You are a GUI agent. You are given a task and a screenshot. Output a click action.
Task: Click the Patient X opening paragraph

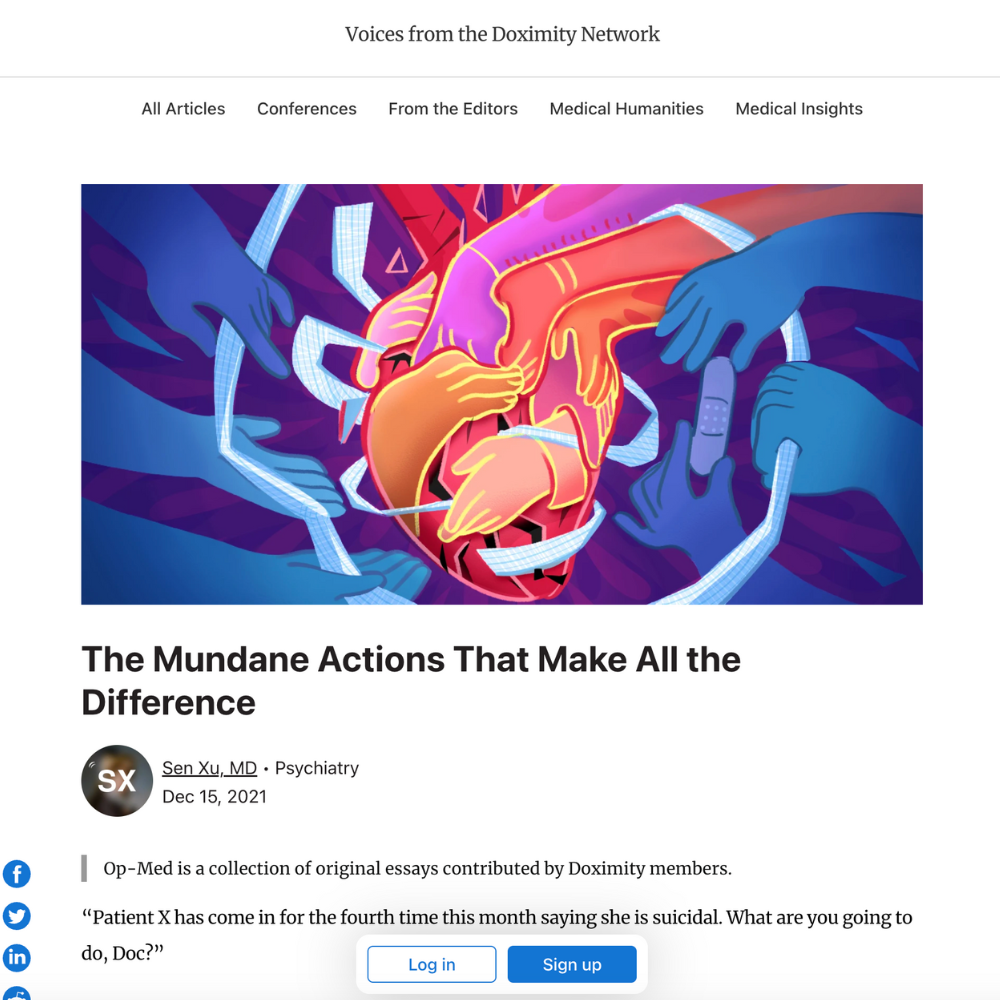point(496,935)
